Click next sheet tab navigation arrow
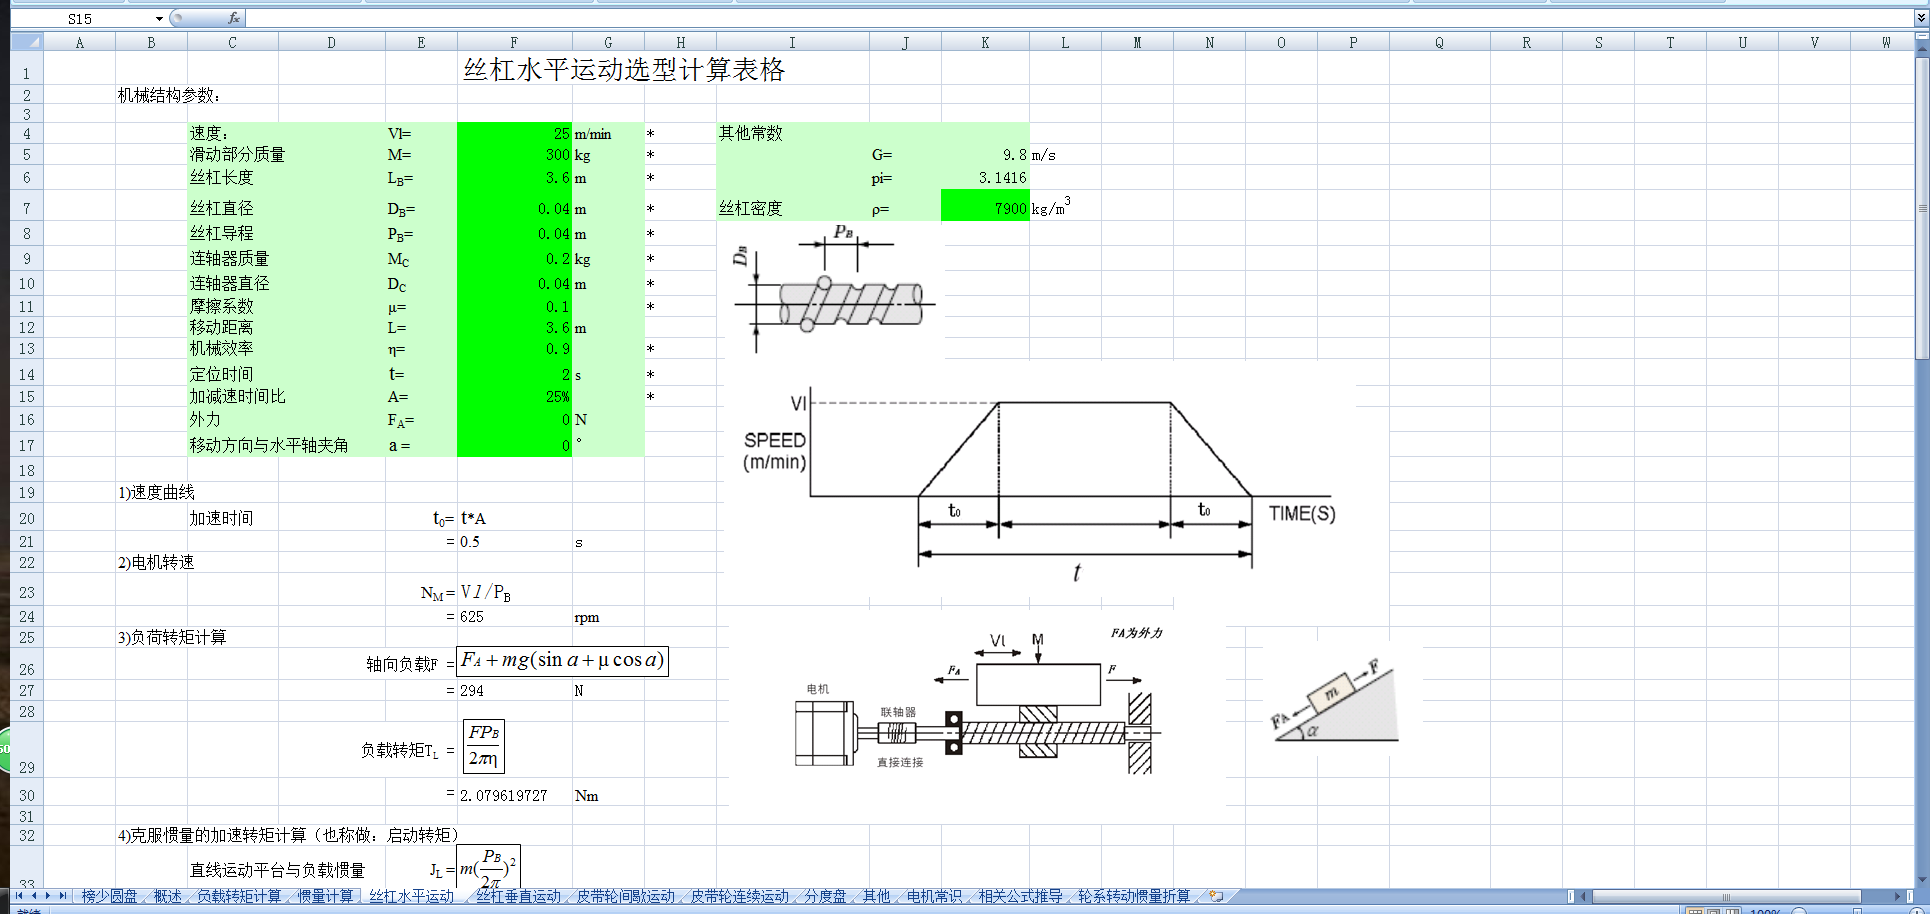 pyautogui.click(x=47, y=896)
